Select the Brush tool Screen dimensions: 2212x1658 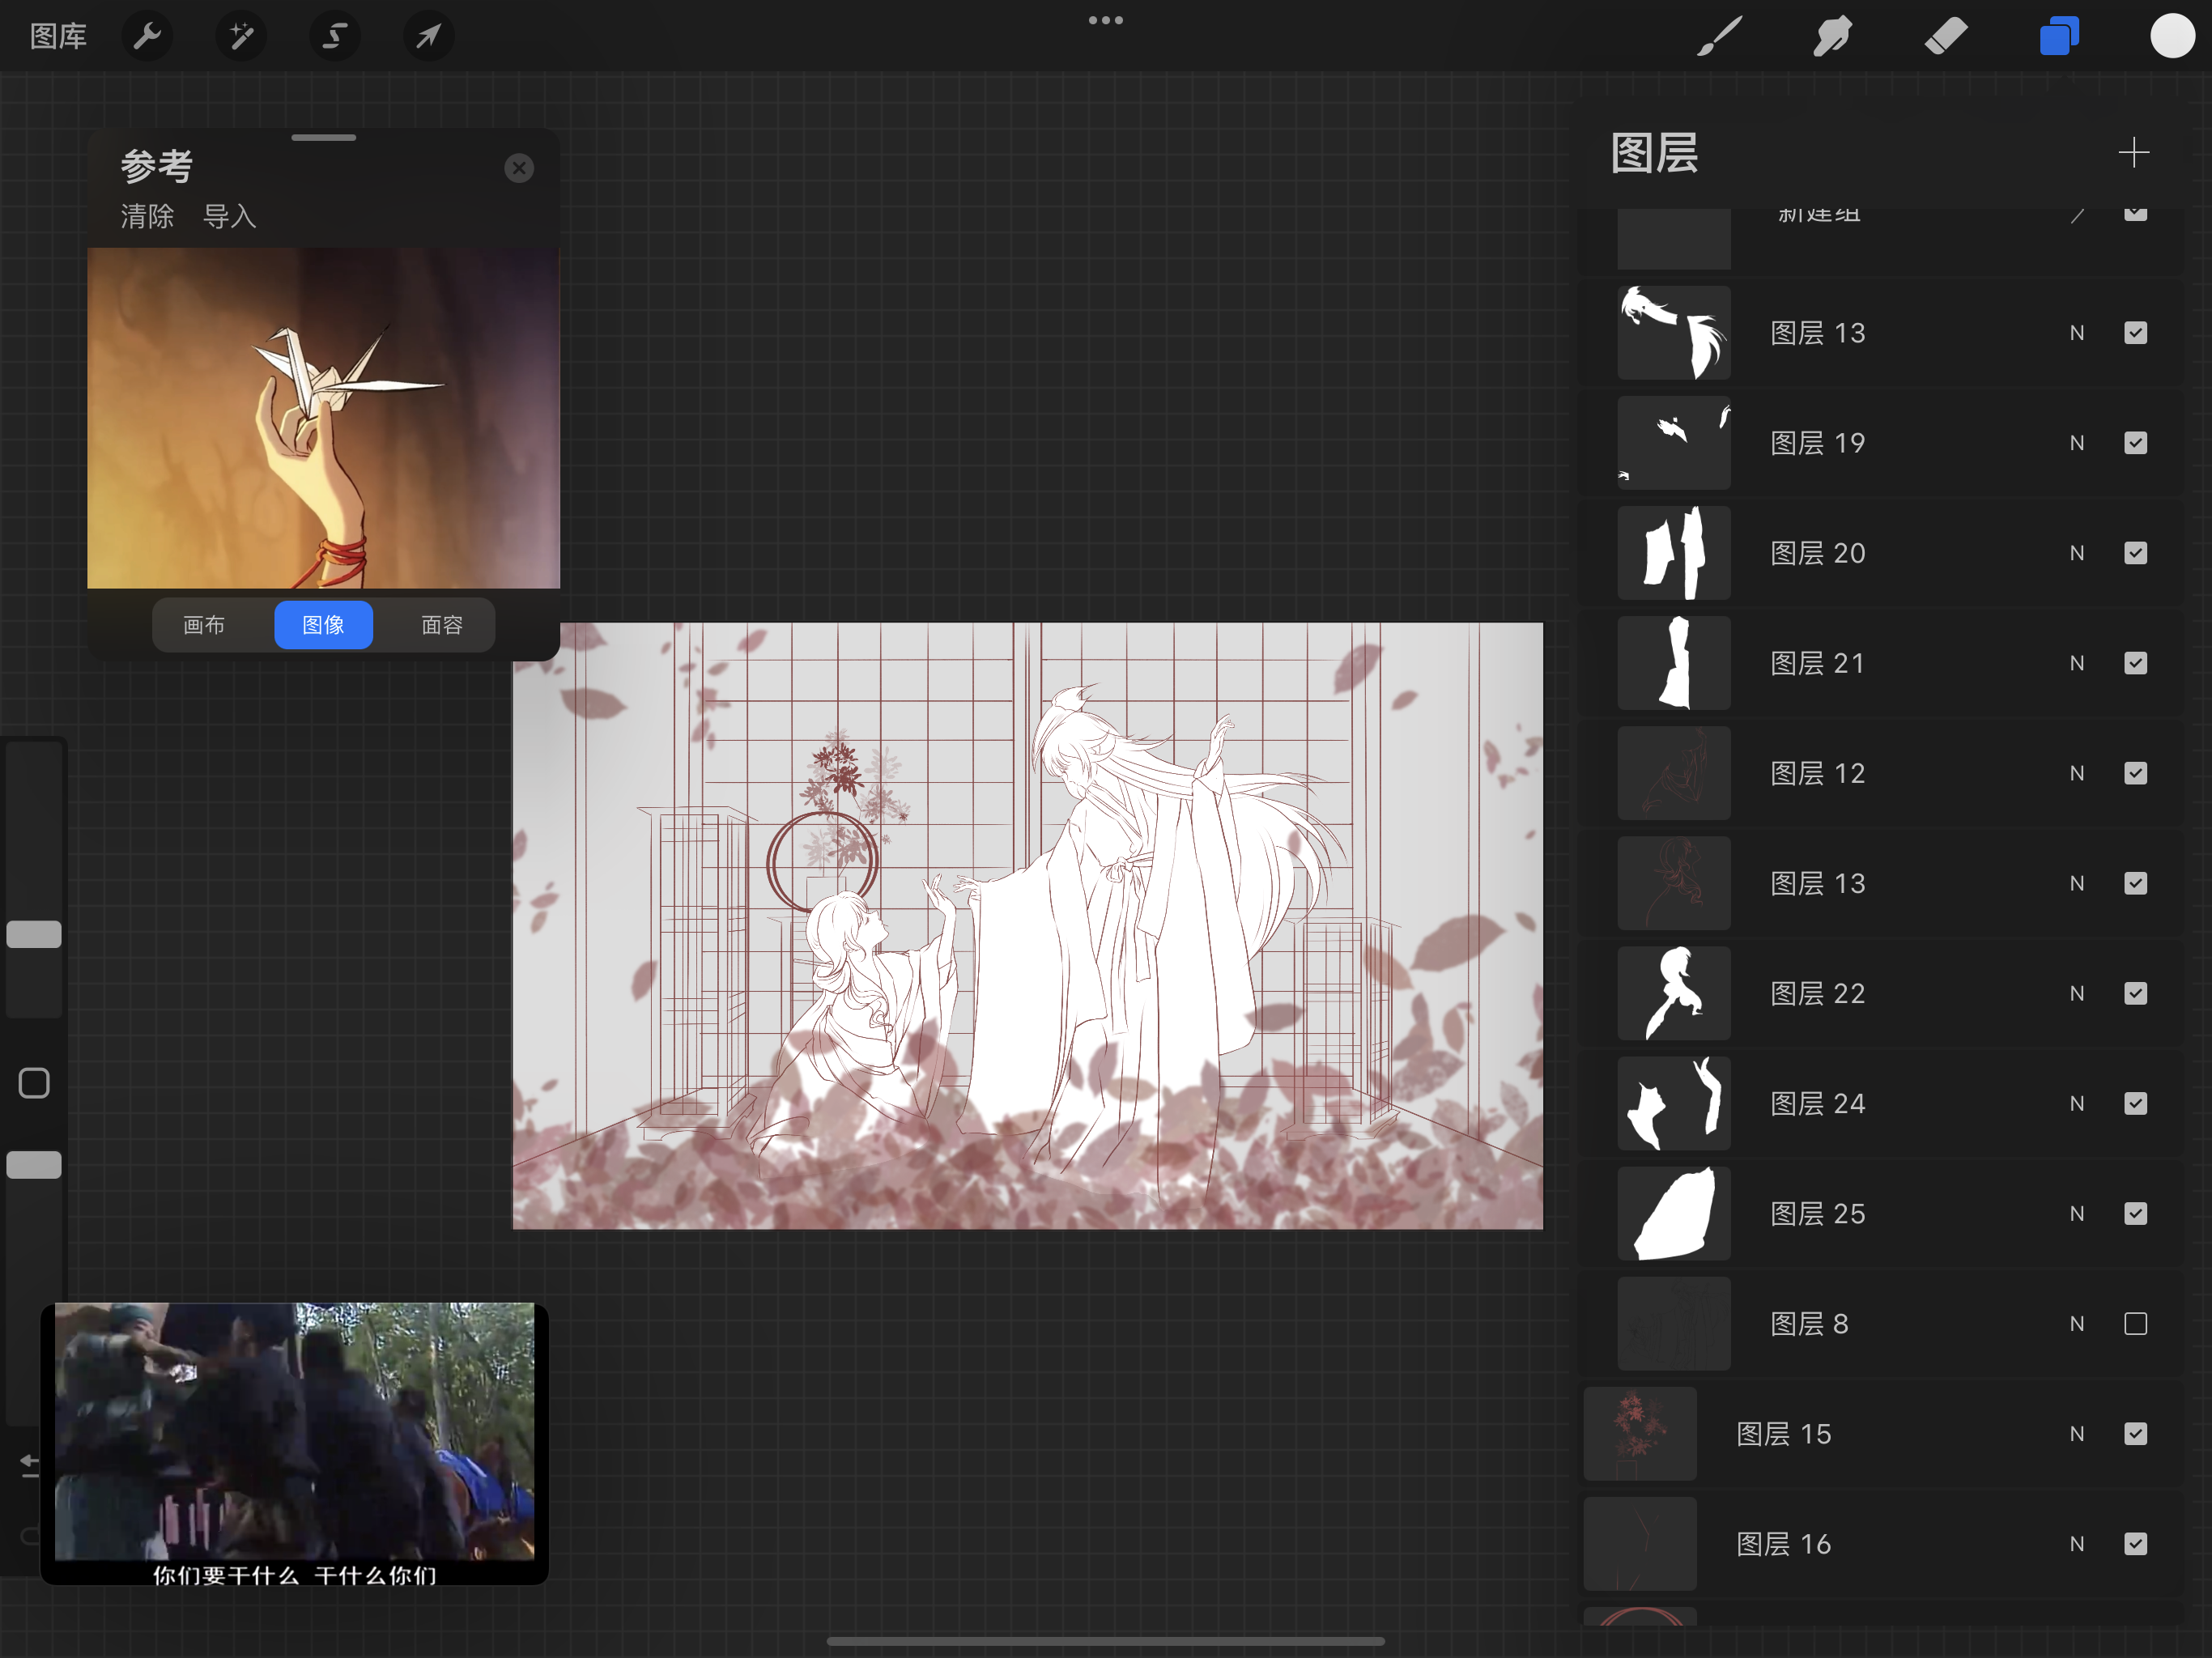click(1720, 37)
